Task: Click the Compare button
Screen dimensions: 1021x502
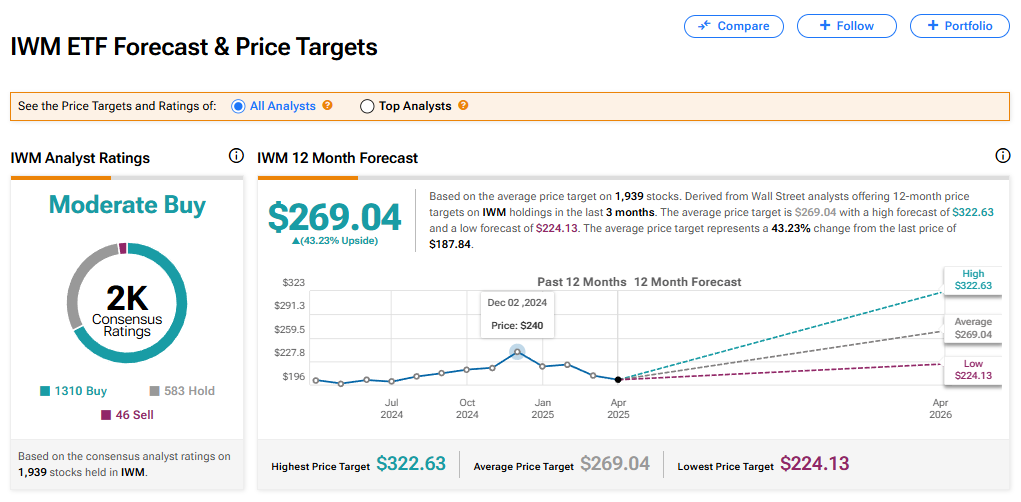Action: pyautogui.click(x=734, y=26)
